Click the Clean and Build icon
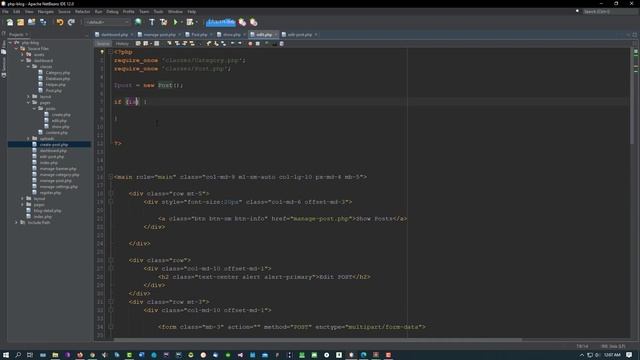640x360 pixels. coord(163,22)
